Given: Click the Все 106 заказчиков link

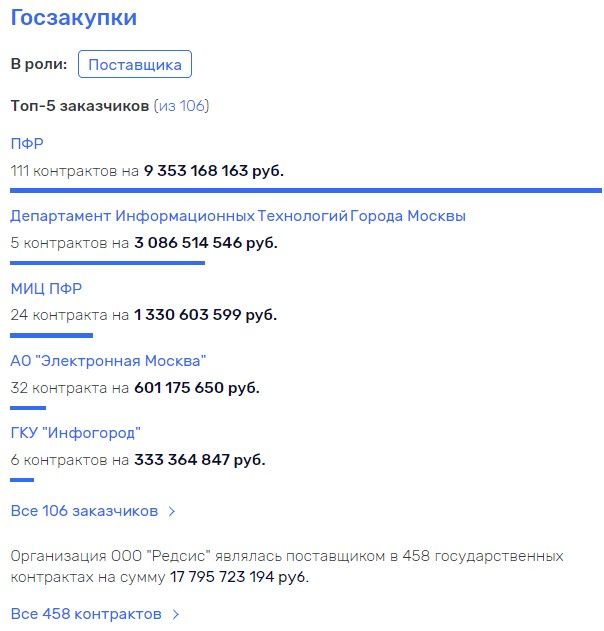Looking at the screenshot, I should (x=84, y=511).
